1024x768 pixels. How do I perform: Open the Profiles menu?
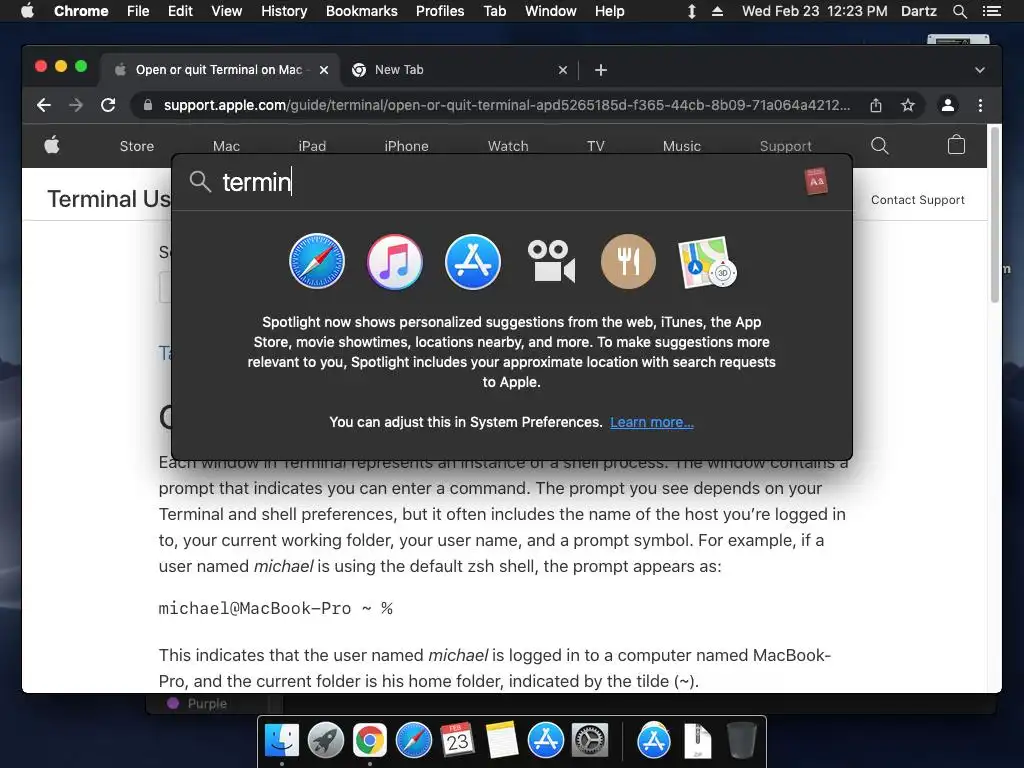(440, 11)
